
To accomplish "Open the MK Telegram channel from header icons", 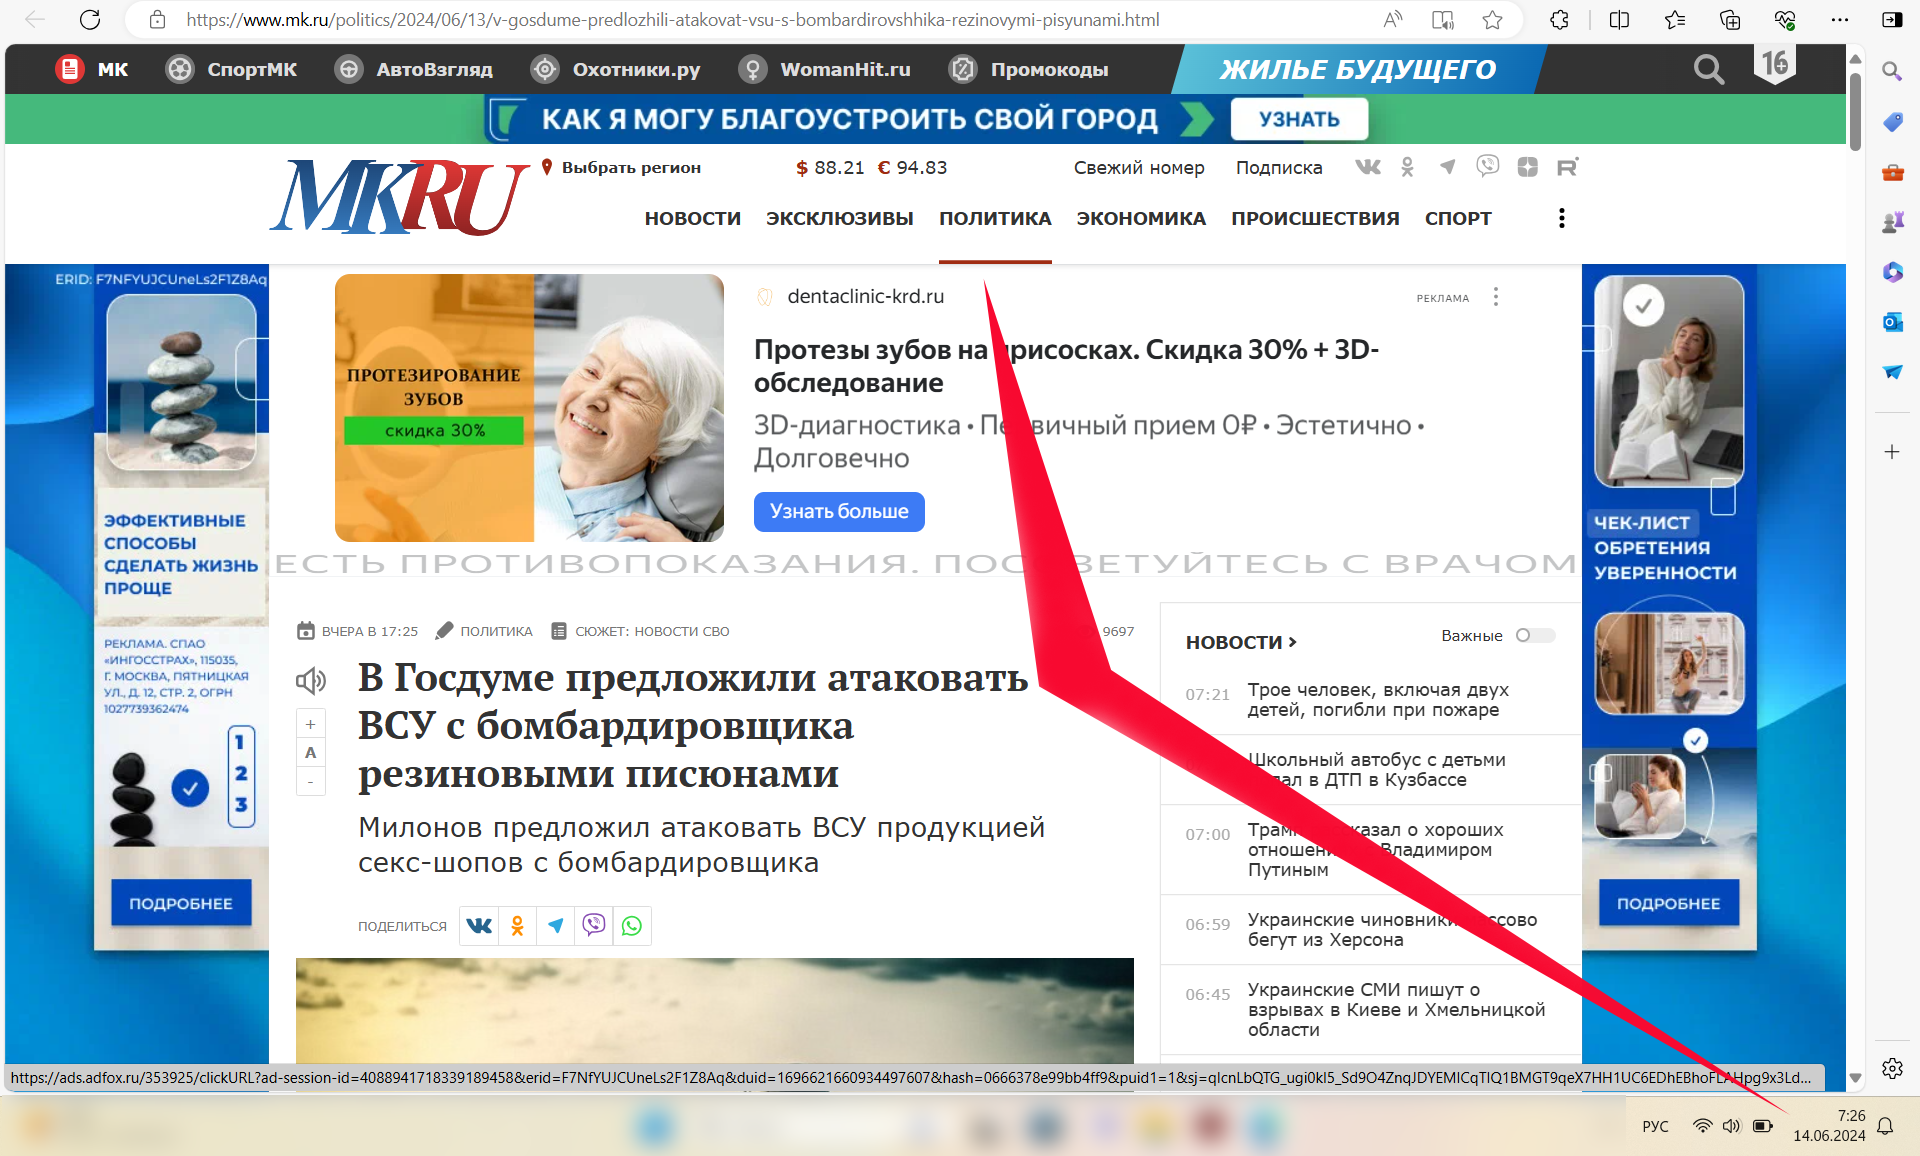I will pyautogui.click(x=1447, y=167).
